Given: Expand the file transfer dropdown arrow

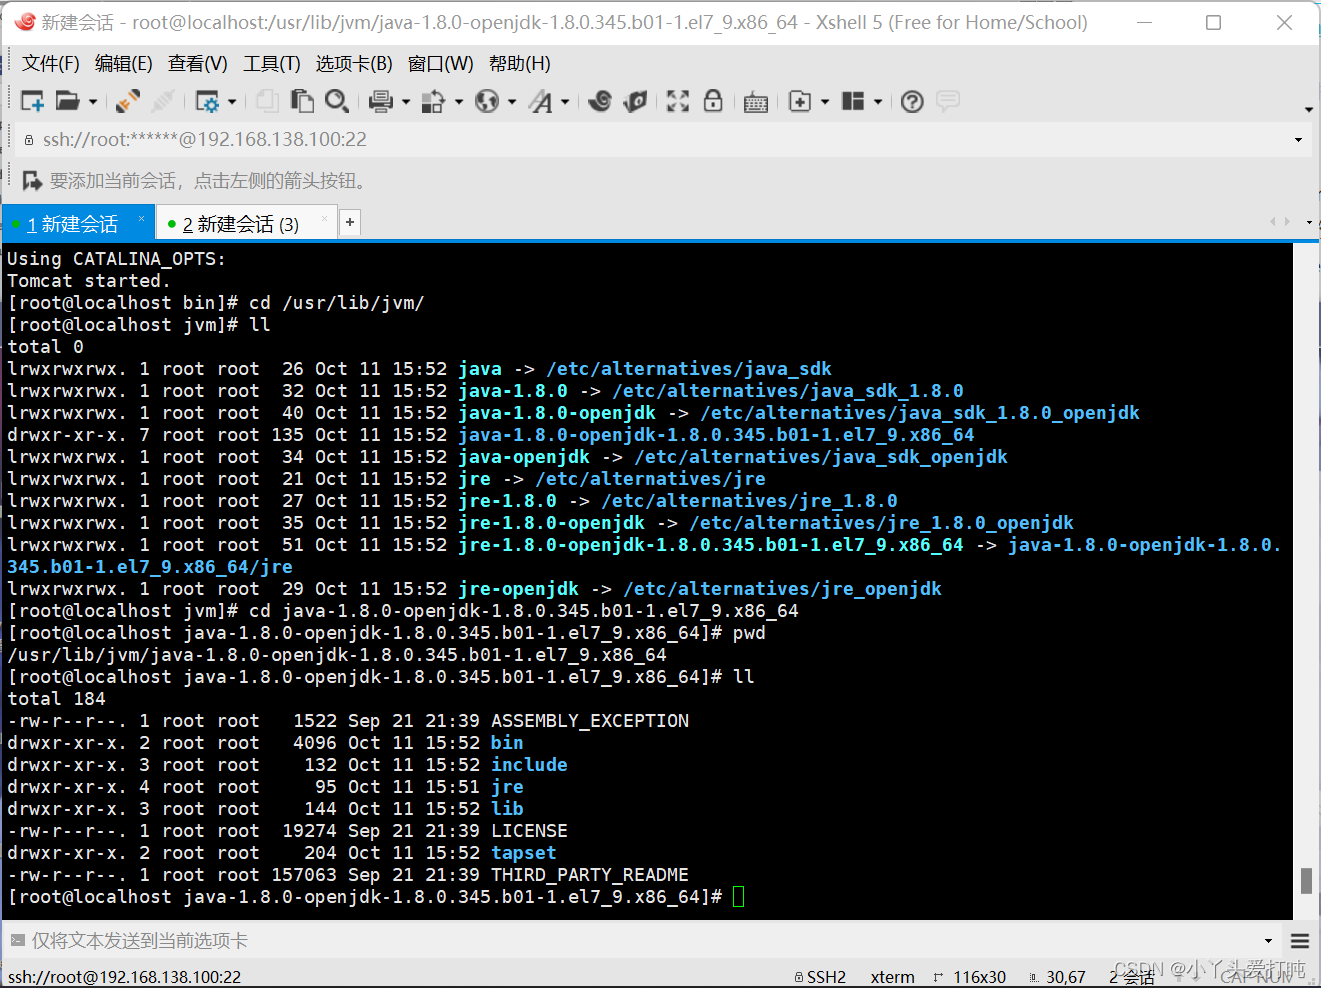Looking at the screenshot, I should [459, 102].
